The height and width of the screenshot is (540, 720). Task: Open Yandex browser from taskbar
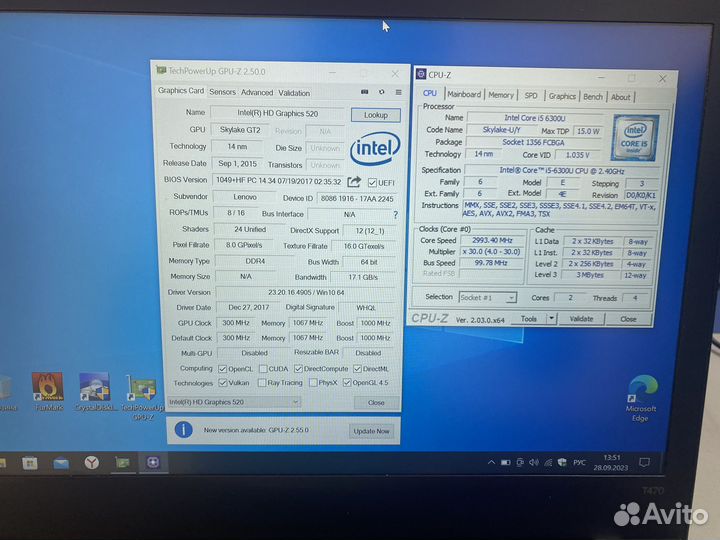pyautogui.click(x=92, y=462)
